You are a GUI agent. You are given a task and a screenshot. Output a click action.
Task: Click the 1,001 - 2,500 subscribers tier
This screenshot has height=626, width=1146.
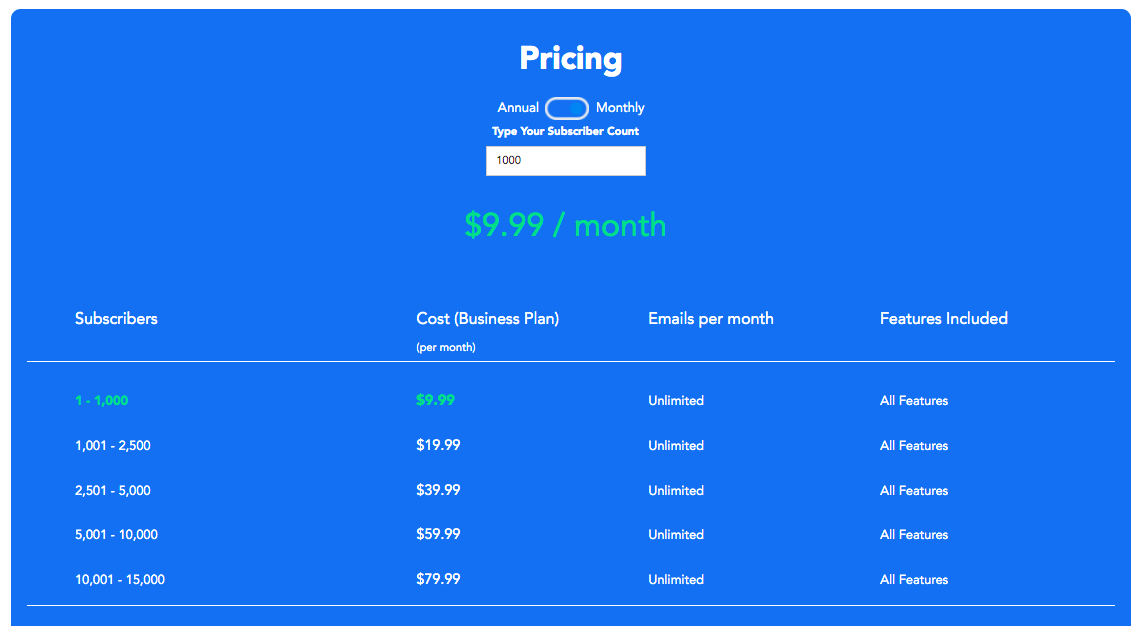pyautogui.click(x=113, y=446)
